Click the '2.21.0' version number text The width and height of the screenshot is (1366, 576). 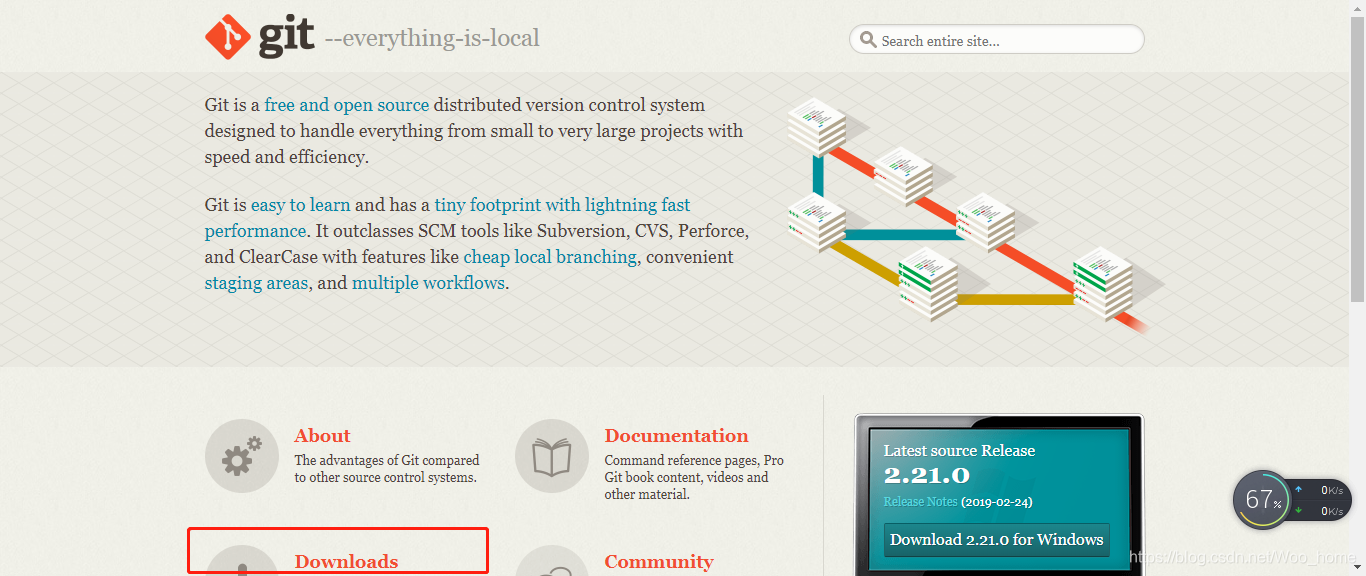pos(927,475)
